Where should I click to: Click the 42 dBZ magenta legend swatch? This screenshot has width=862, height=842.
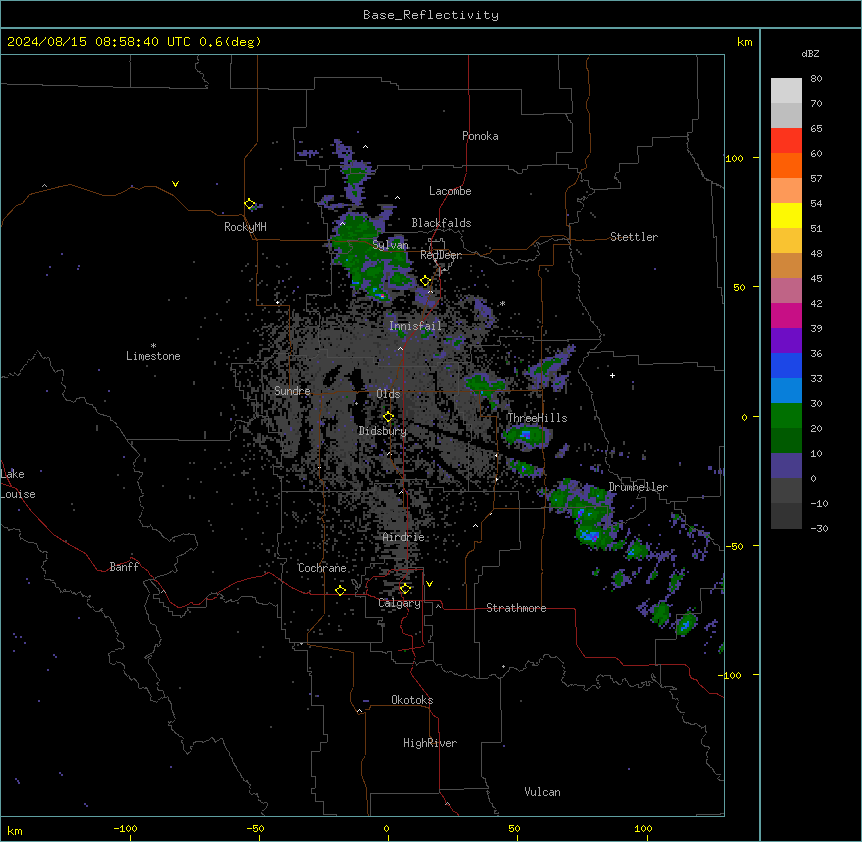click(786, 315)
